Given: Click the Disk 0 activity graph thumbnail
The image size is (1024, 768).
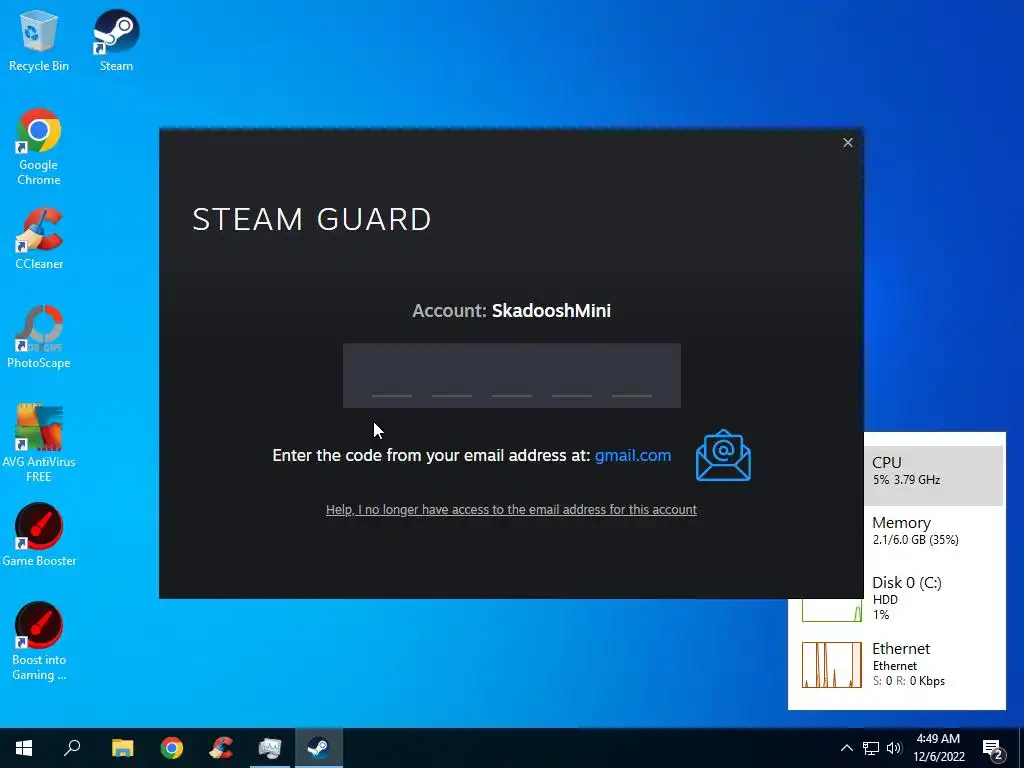Looking at the screenshot, I should coord(831,609).
